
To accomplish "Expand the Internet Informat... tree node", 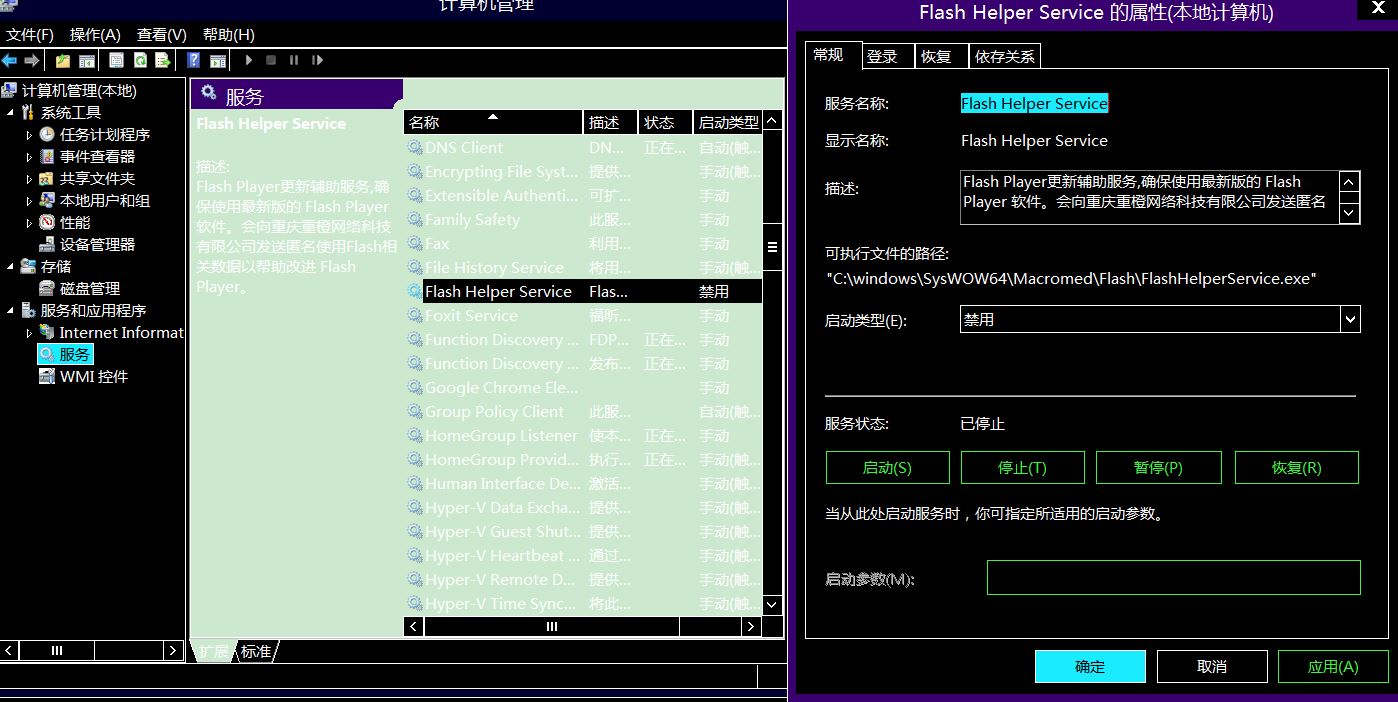I will pyautogui.click(x=29, y=332).
